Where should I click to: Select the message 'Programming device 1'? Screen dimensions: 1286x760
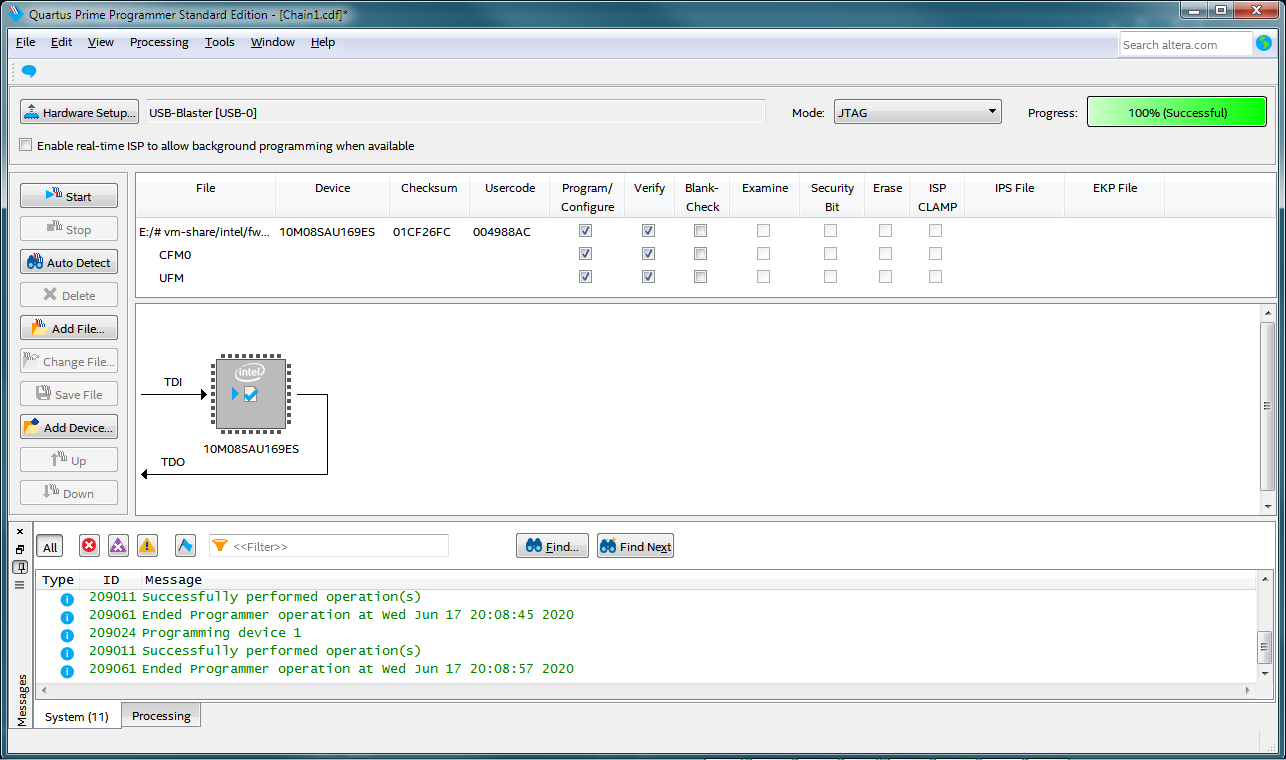[x=221, y=633]
